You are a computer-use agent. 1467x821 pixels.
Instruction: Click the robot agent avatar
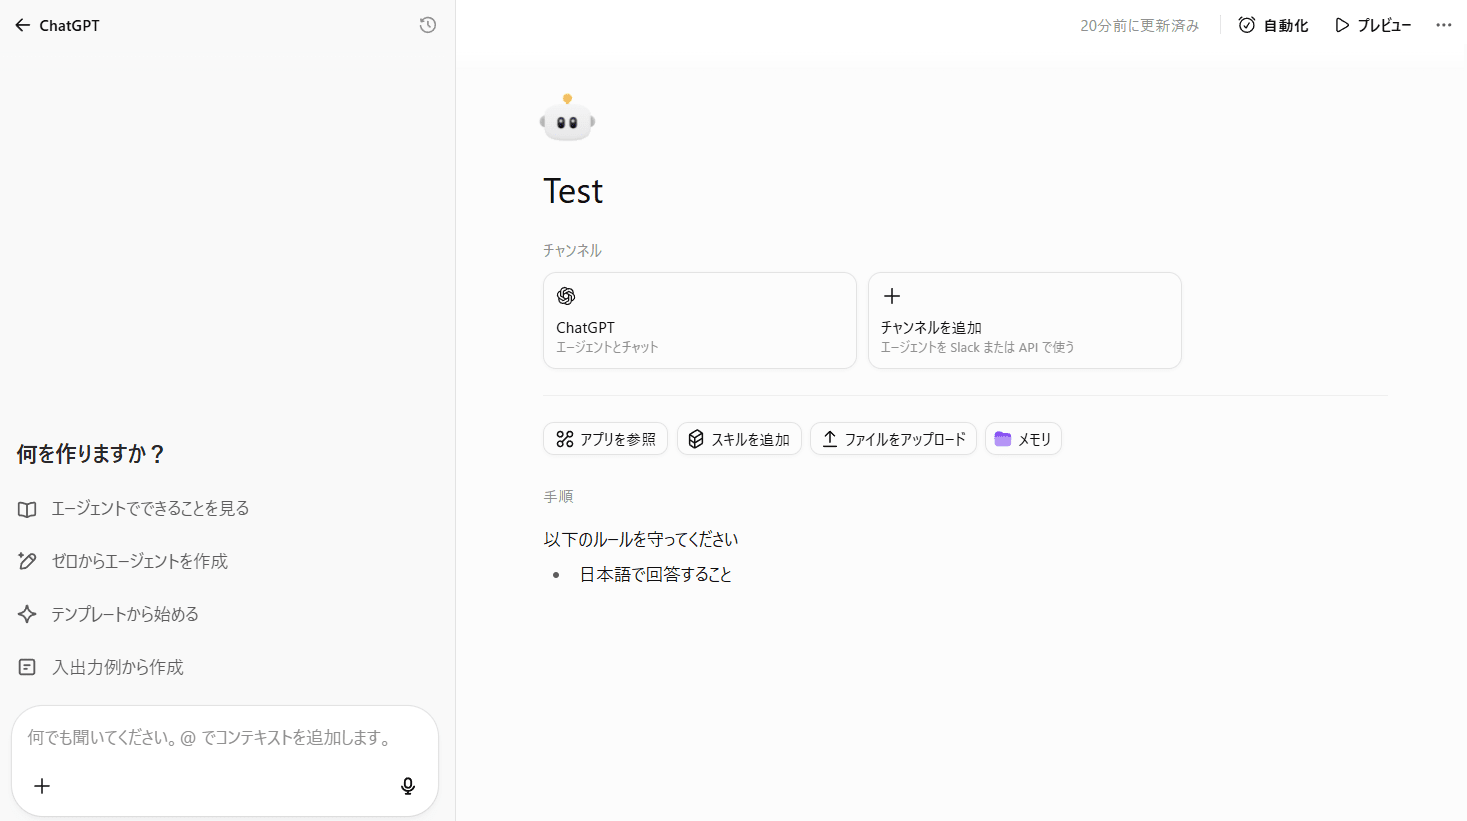(567, 119)
